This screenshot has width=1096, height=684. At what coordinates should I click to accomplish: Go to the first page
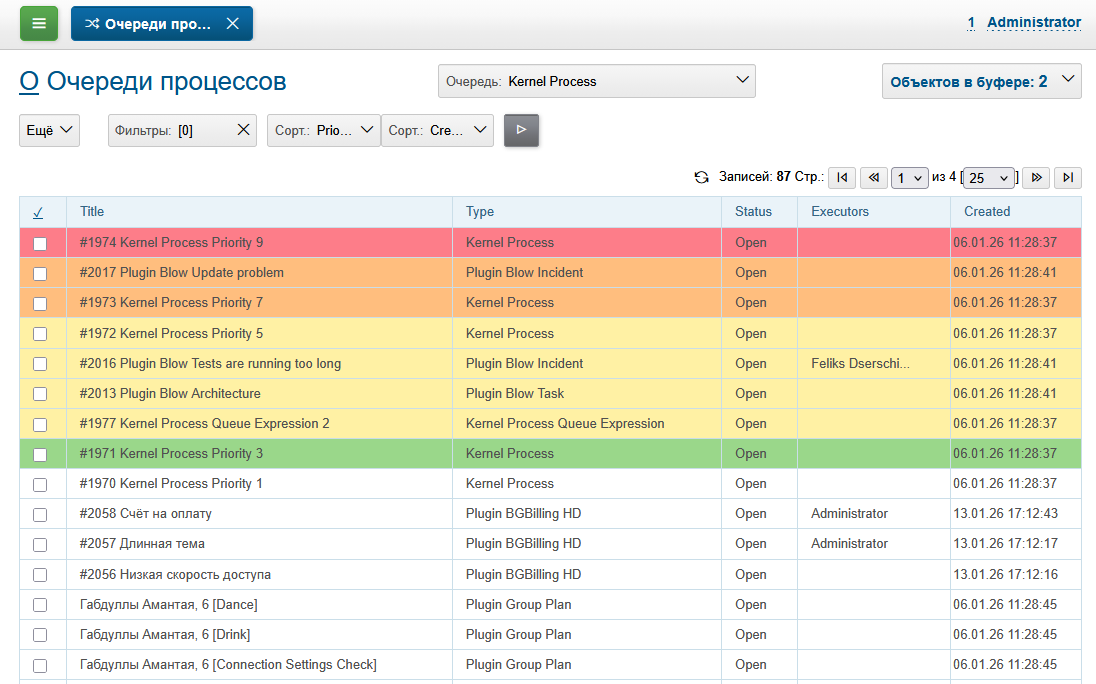point(842,177)
